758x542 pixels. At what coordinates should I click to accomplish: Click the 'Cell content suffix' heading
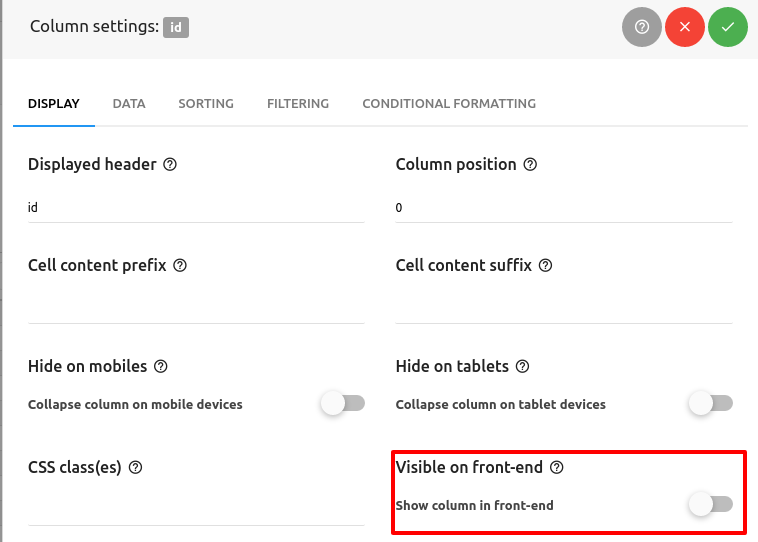coord(464,265)
